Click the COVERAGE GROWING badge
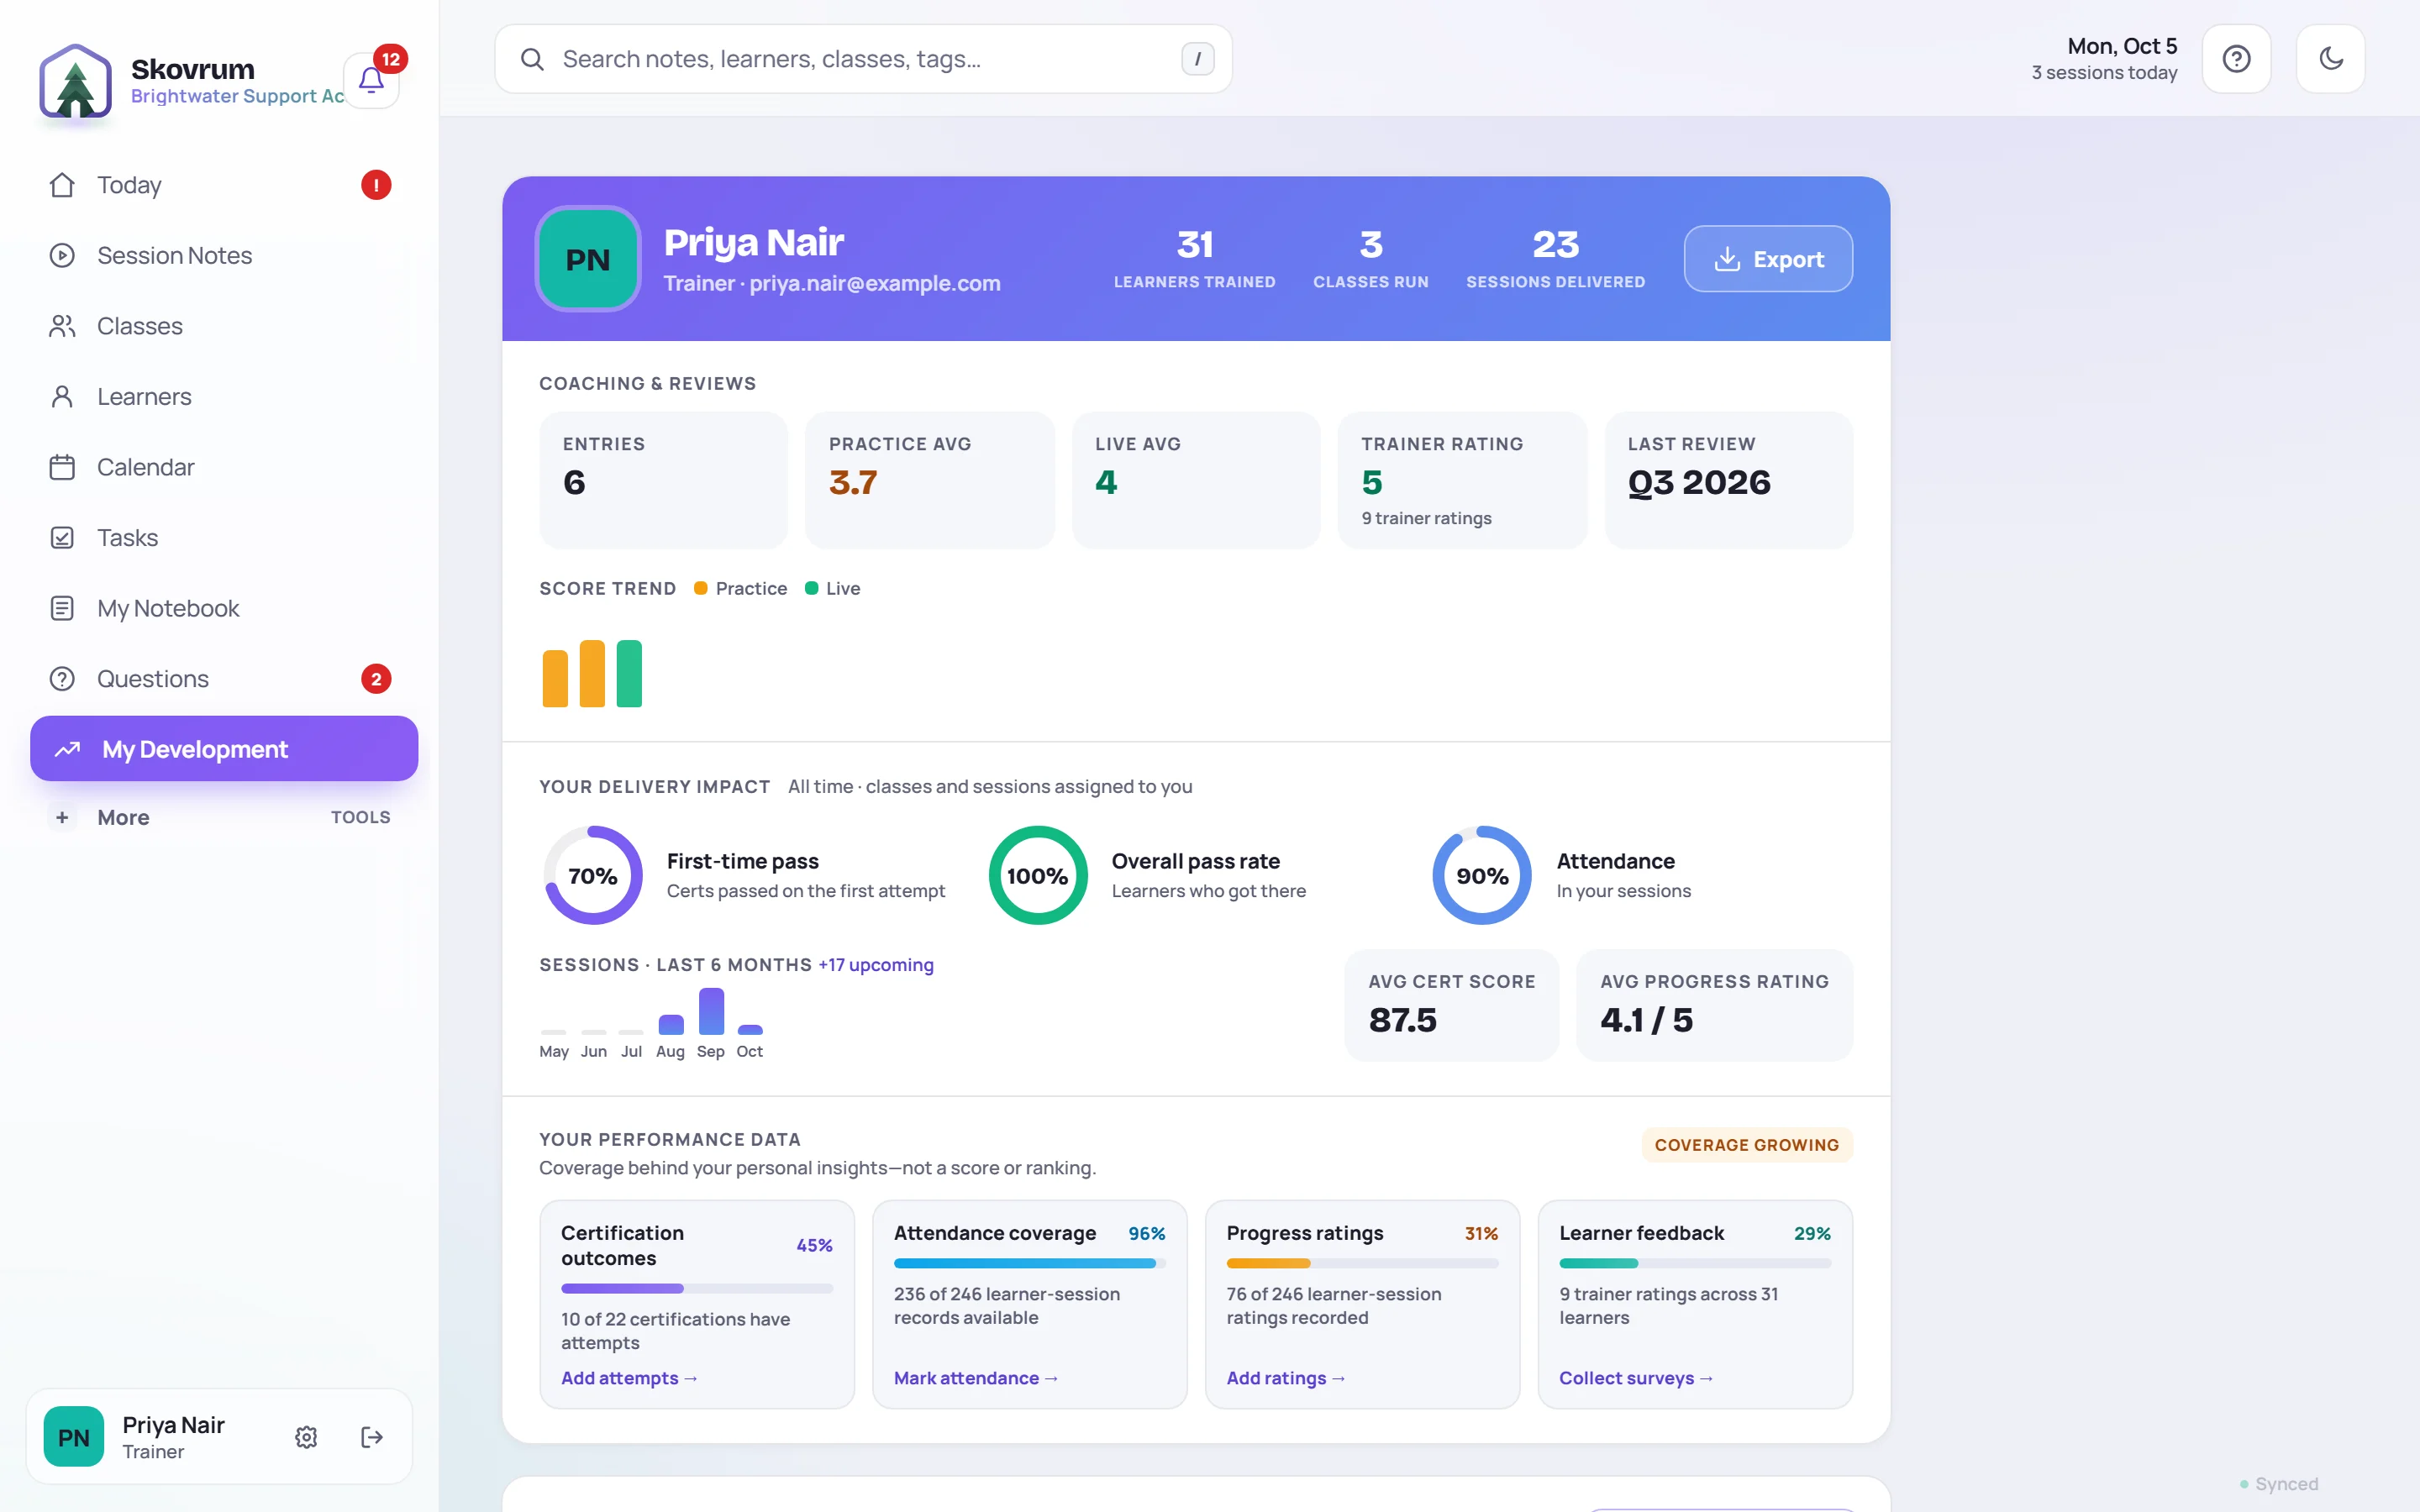This screenshot has height=1512, width=2420. tap(1746, 1145)
